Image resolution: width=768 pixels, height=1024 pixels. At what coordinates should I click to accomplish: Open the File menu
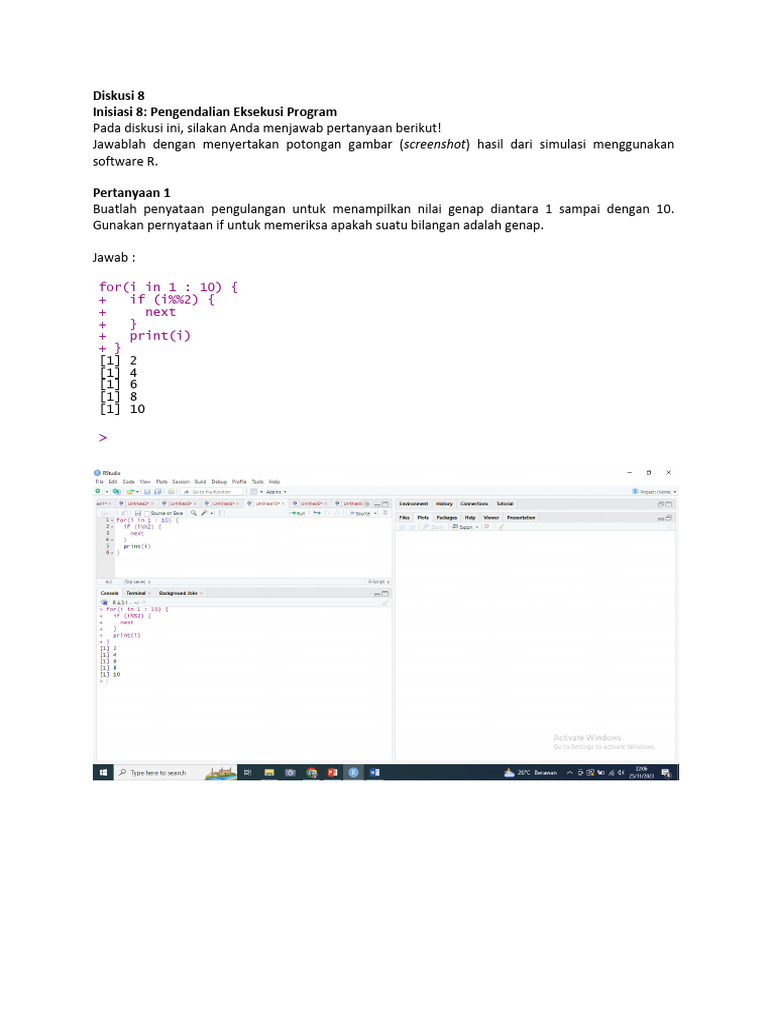[99, 481]
